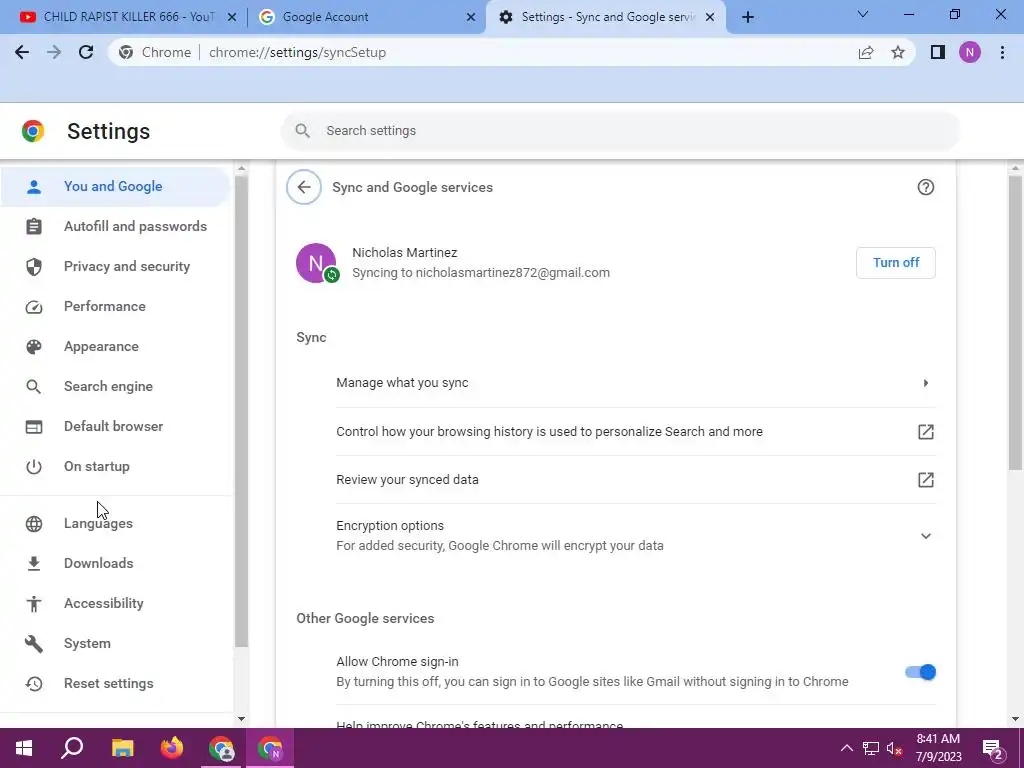1024x768 pixels.
Task: Expand Encryption options chevron
Action: pos(925,536)
